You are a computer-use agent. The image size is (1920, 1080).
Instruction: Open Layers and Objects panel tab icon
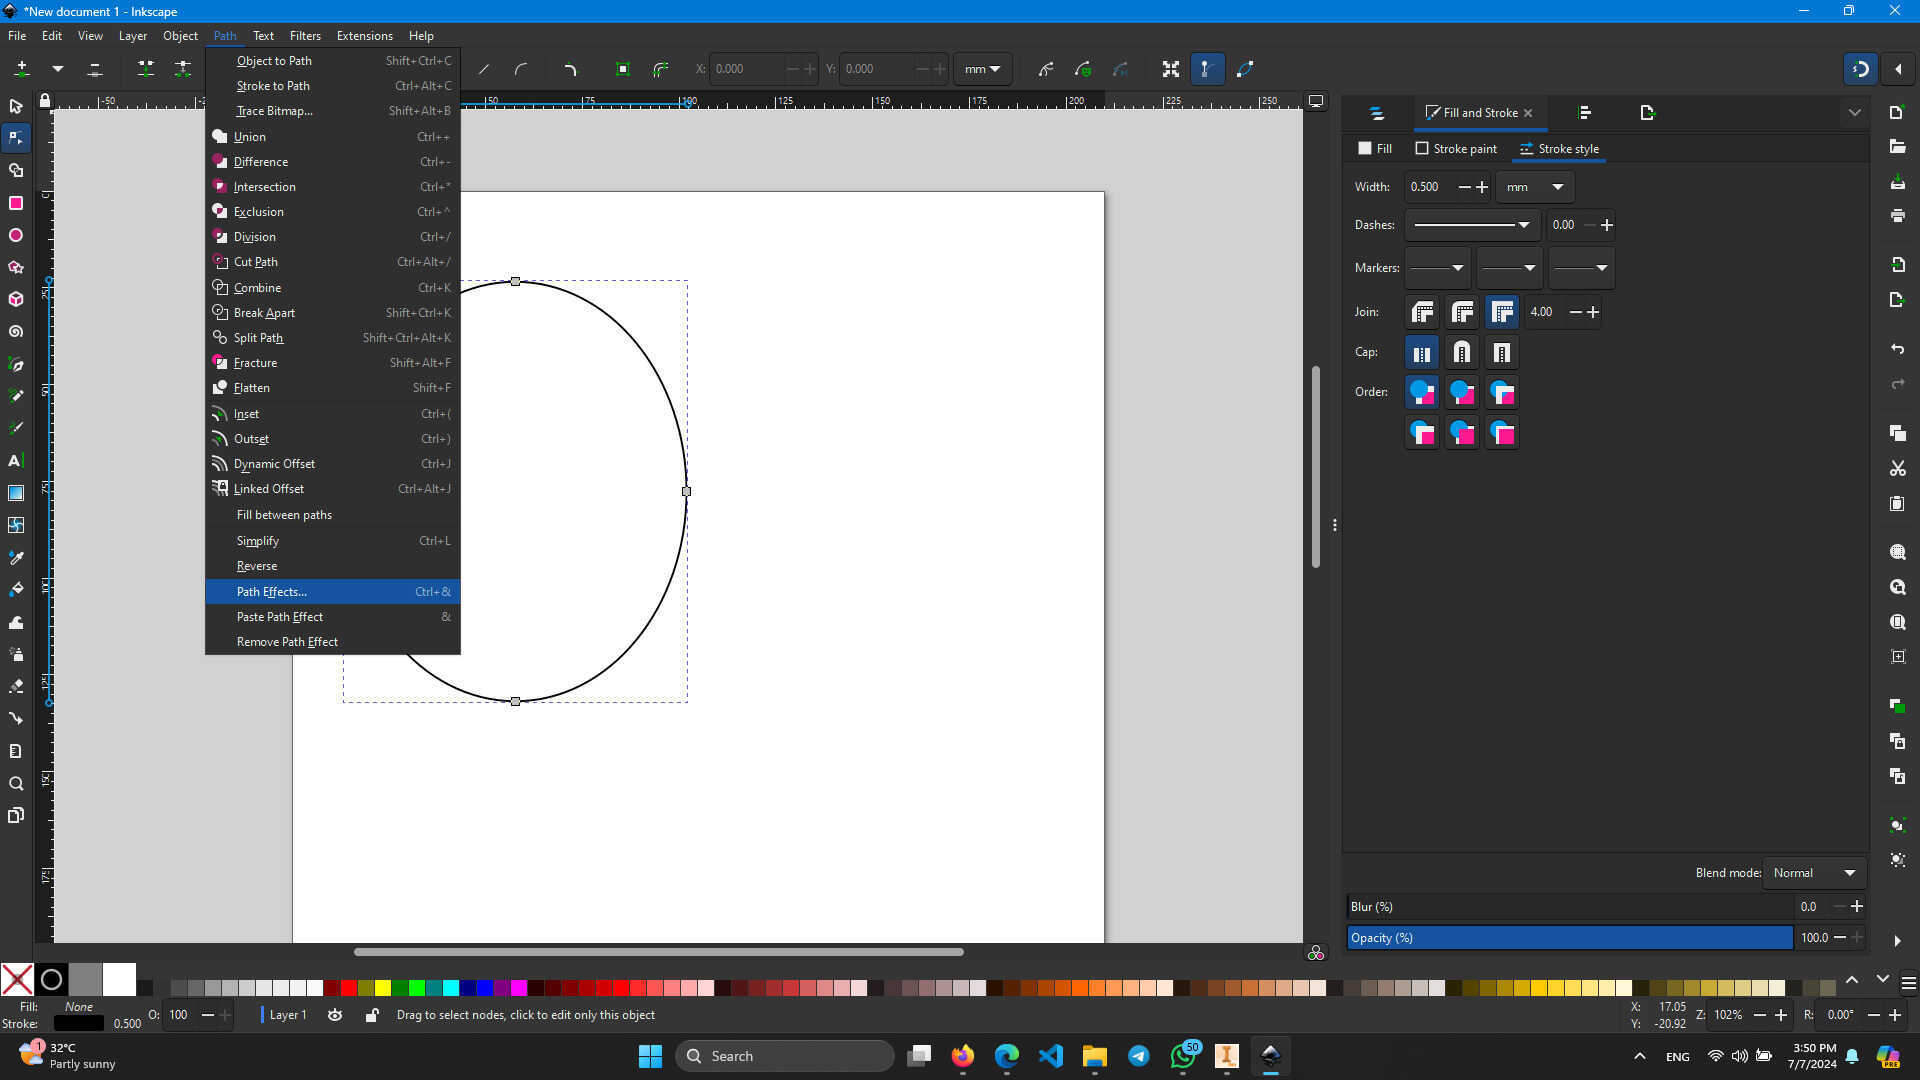[1377, 113]
